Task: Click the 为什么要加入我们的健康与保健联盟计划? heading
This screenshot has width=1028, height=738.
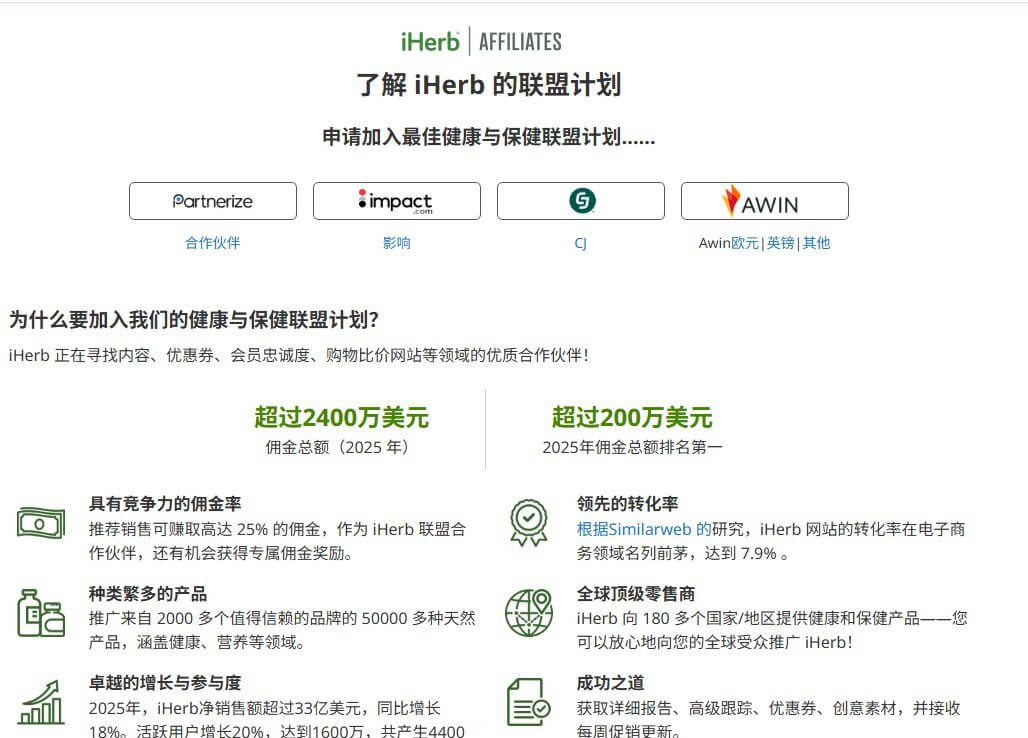Action: pyautogui.click(x=194, y=320)
